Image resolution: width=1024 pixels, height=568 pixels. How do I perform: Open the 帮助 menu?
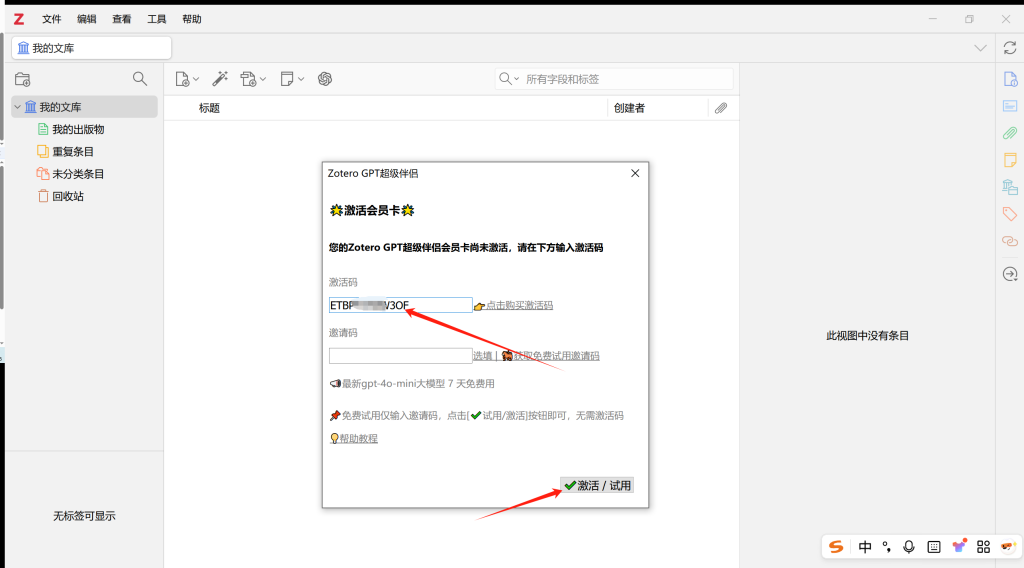192,19
